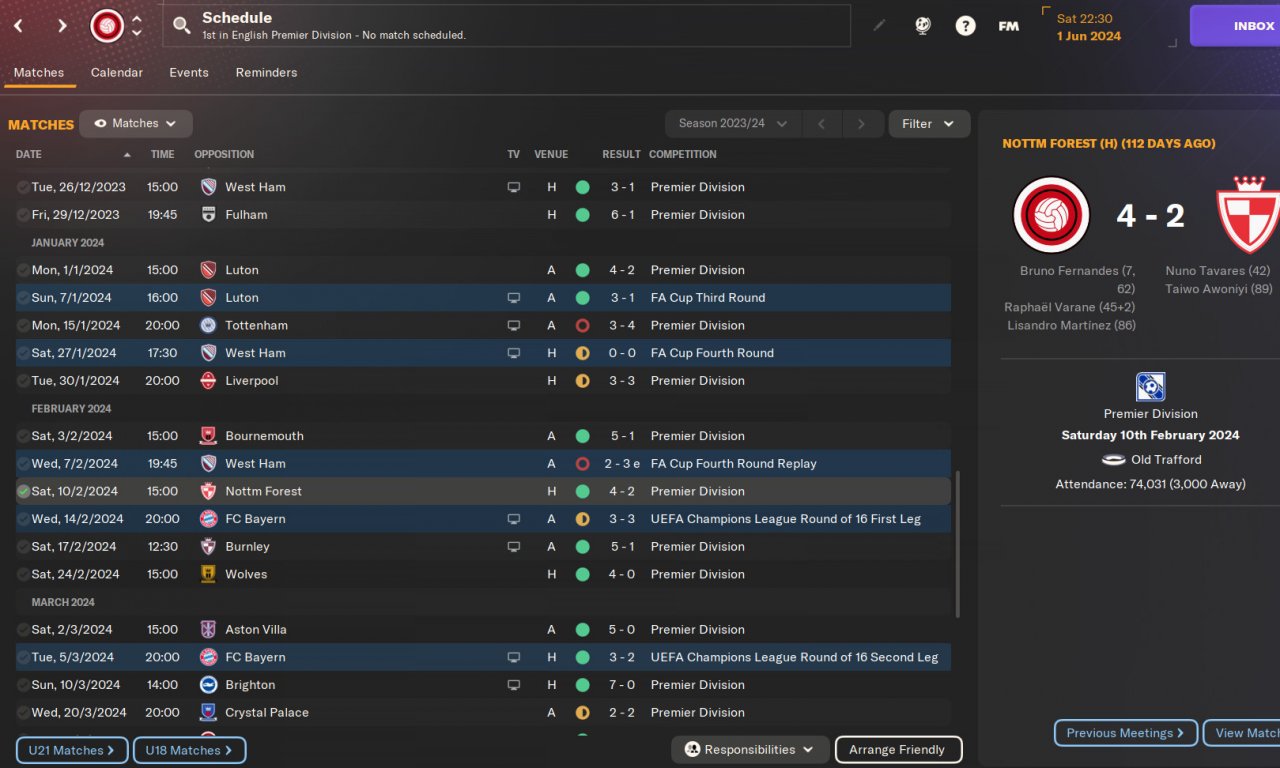The width and height of the screenshot is (1280, 768).
Task: Click the home club crest in match details
Action: tap(1051, 215)
